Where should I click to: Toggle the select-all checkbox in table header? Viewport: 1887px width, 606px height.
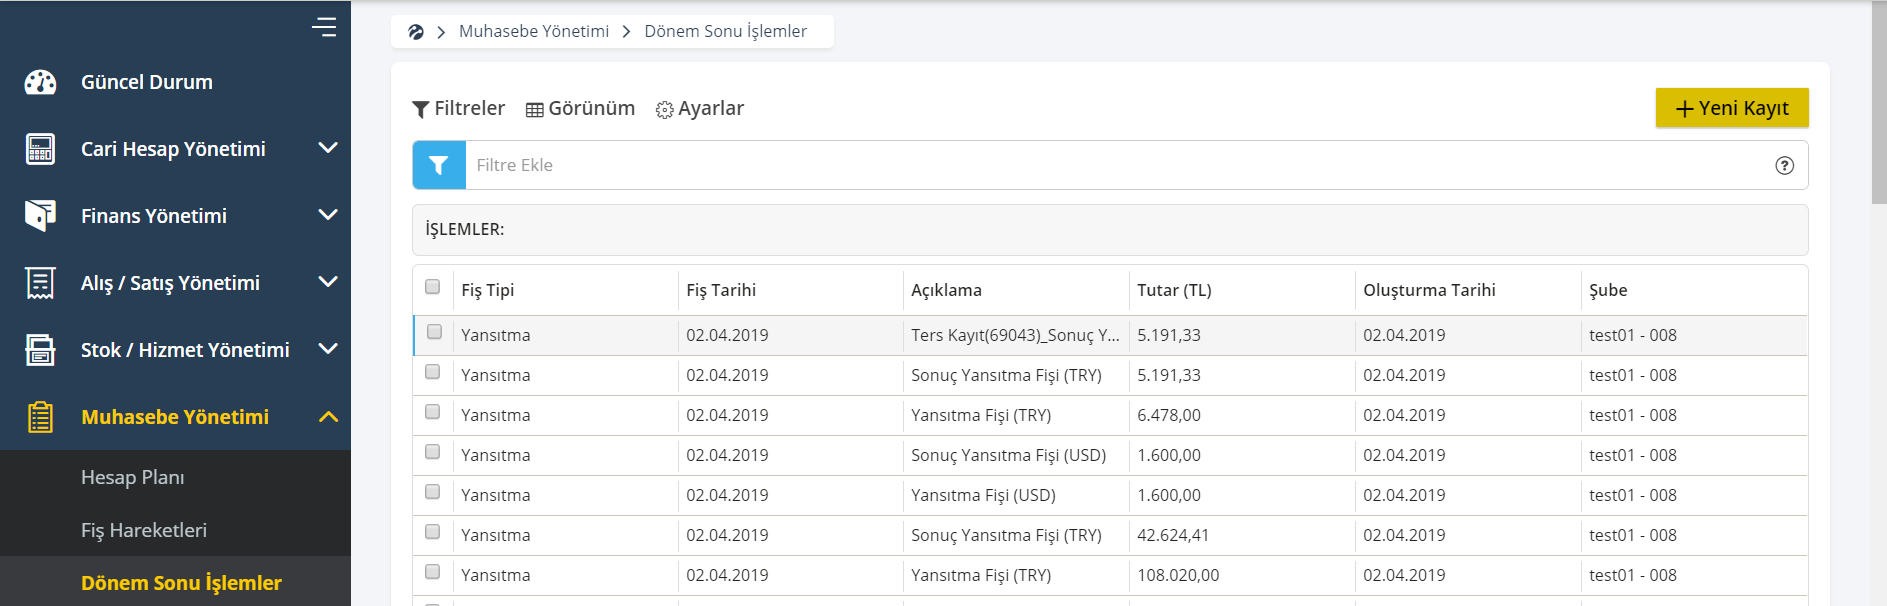[x=432, y=287]
